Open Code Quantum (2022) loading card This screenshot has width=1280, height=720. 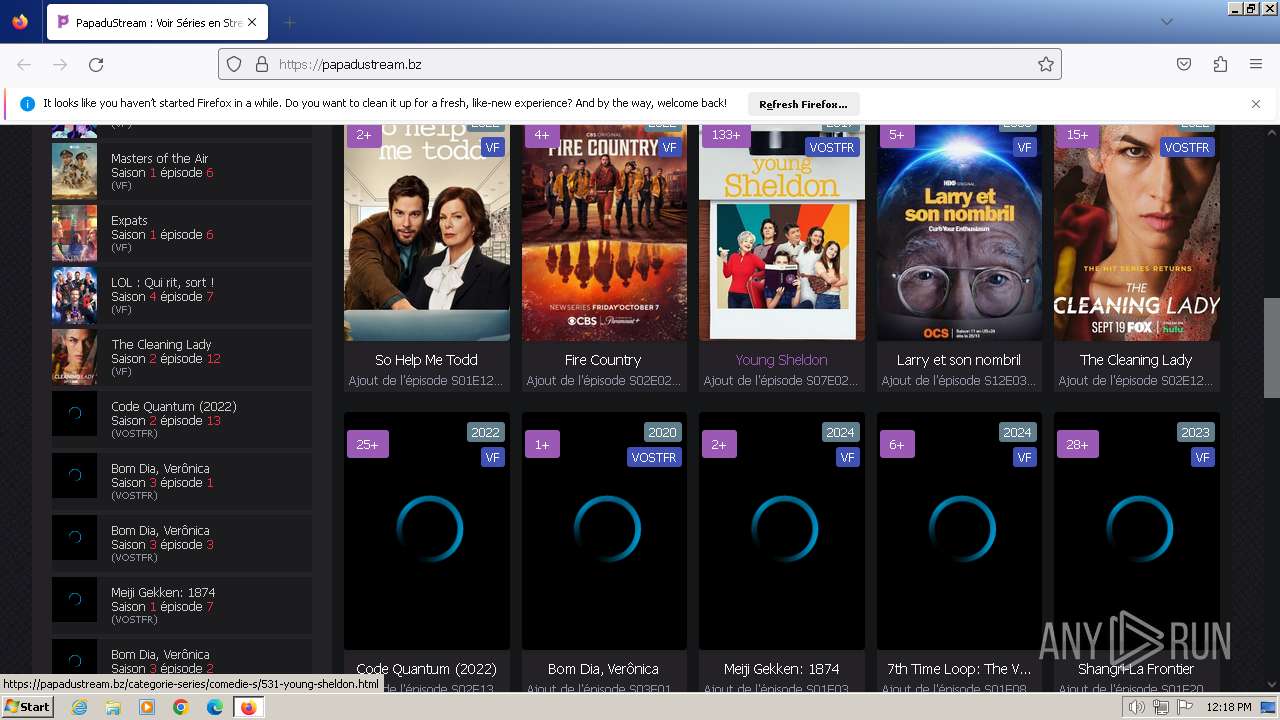coord(427,531)
